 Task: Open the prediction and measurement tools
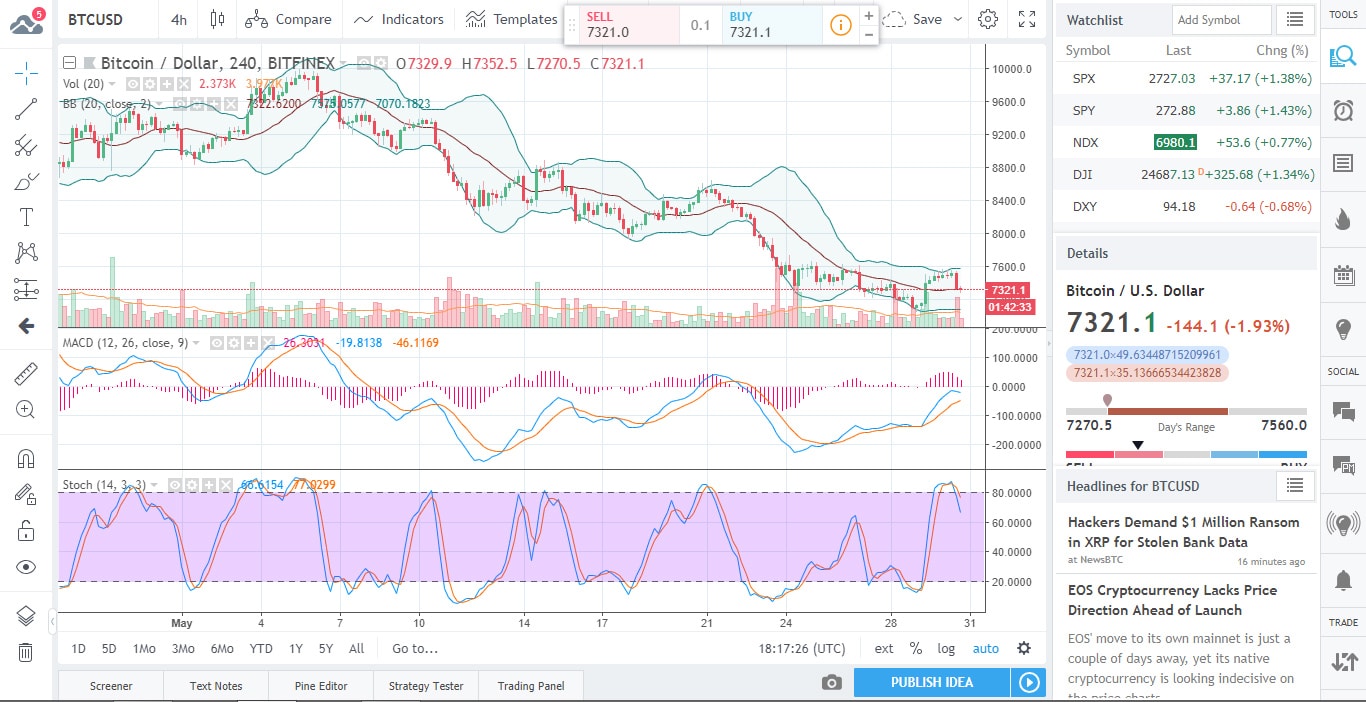pyautogui.click(x=26, y=290)
